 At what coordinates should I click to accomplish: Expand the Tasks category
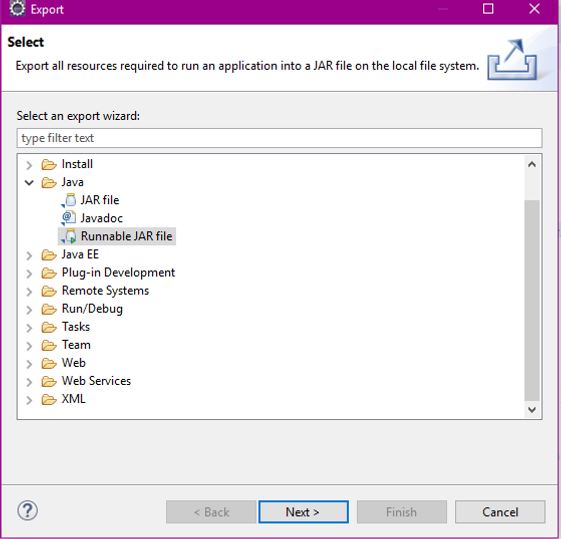[29, 328]
